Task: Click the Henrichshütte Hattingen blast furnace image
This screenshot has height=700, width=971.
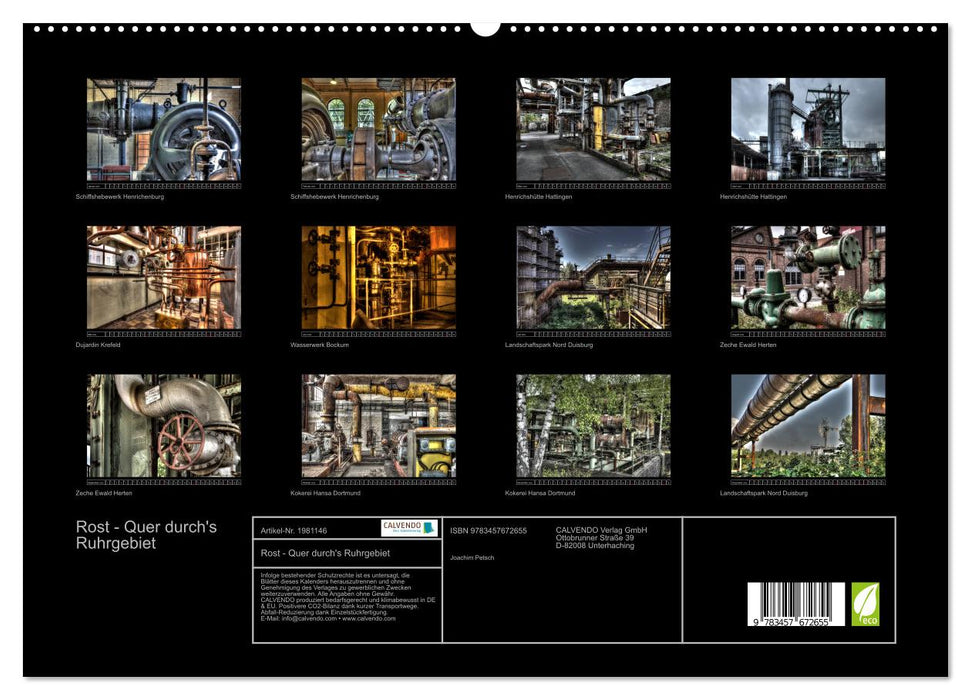Action: coord(810,131)
